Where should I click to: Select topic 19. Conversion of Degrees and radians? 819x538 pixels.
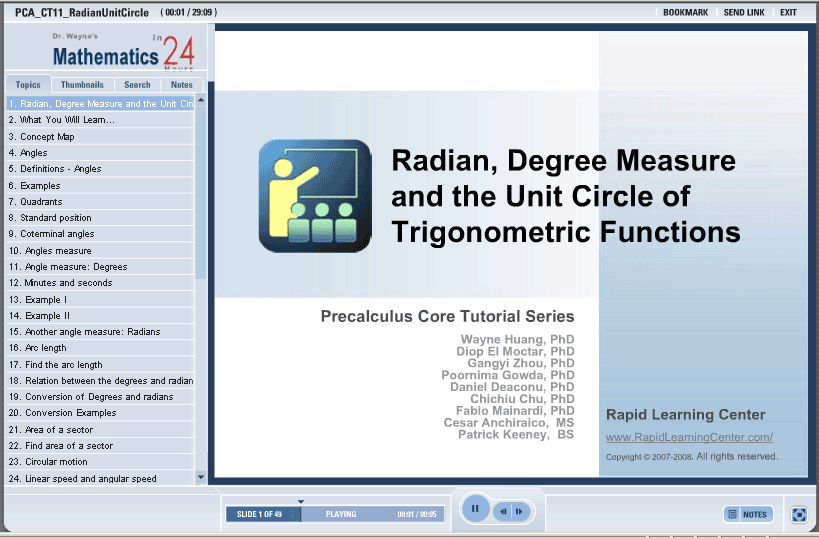point(100,397)
